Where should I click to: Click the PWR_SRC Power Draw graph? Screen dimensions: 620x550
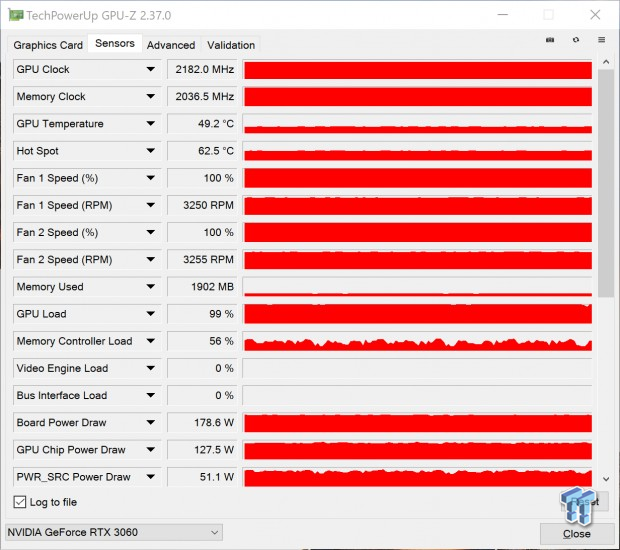click(418, 477)
